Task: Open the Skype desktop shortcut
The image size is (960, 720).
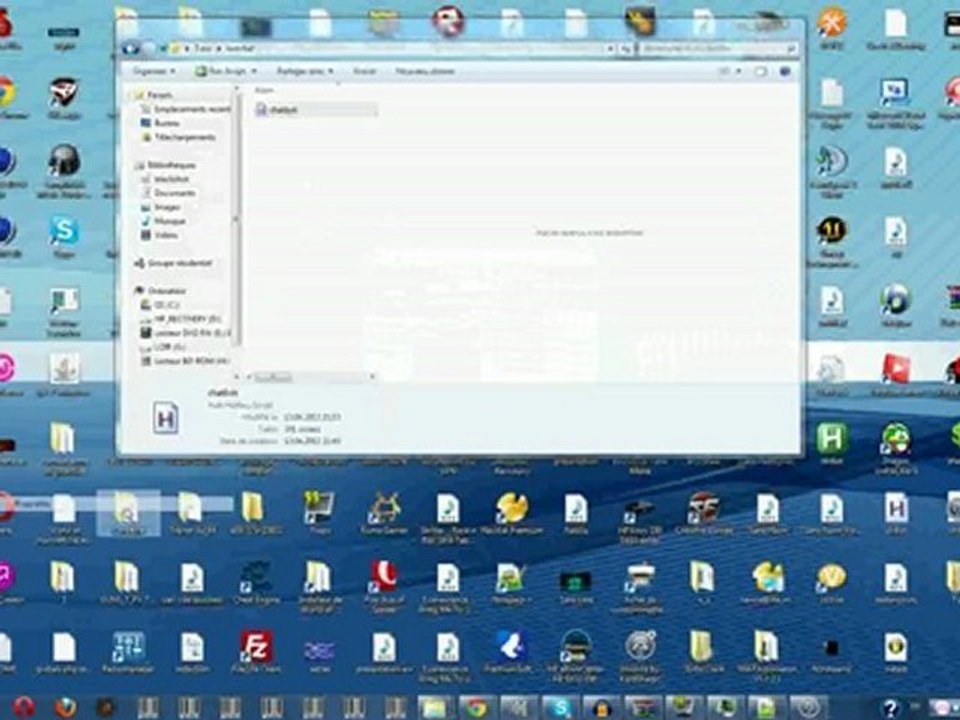Action: pyautogui.click(x=64, y=231)
